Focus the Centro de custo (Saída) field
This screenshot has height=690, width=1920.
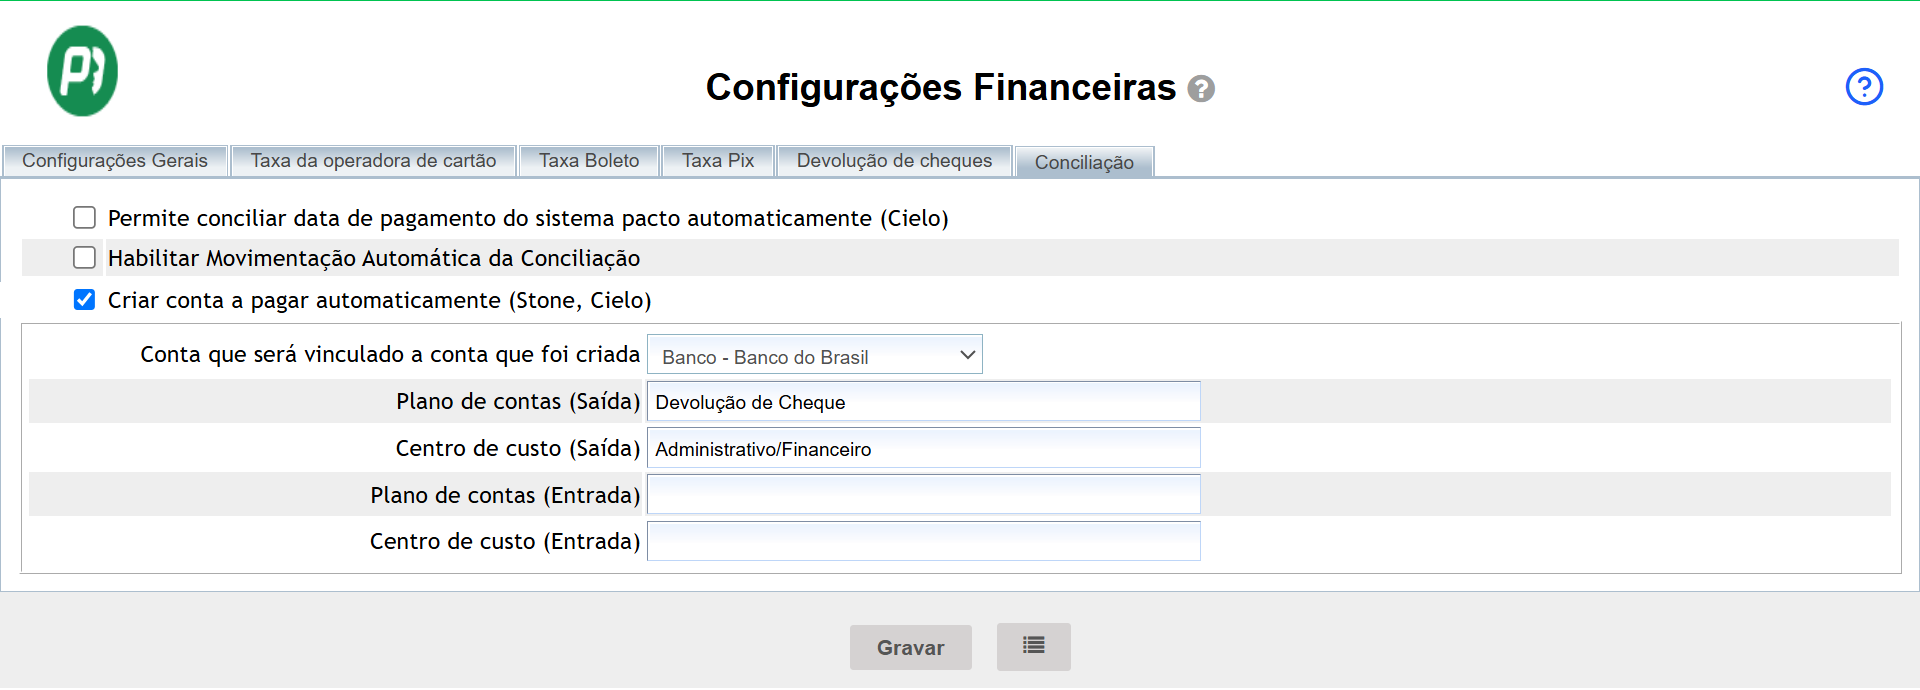(x=922, y=449)
